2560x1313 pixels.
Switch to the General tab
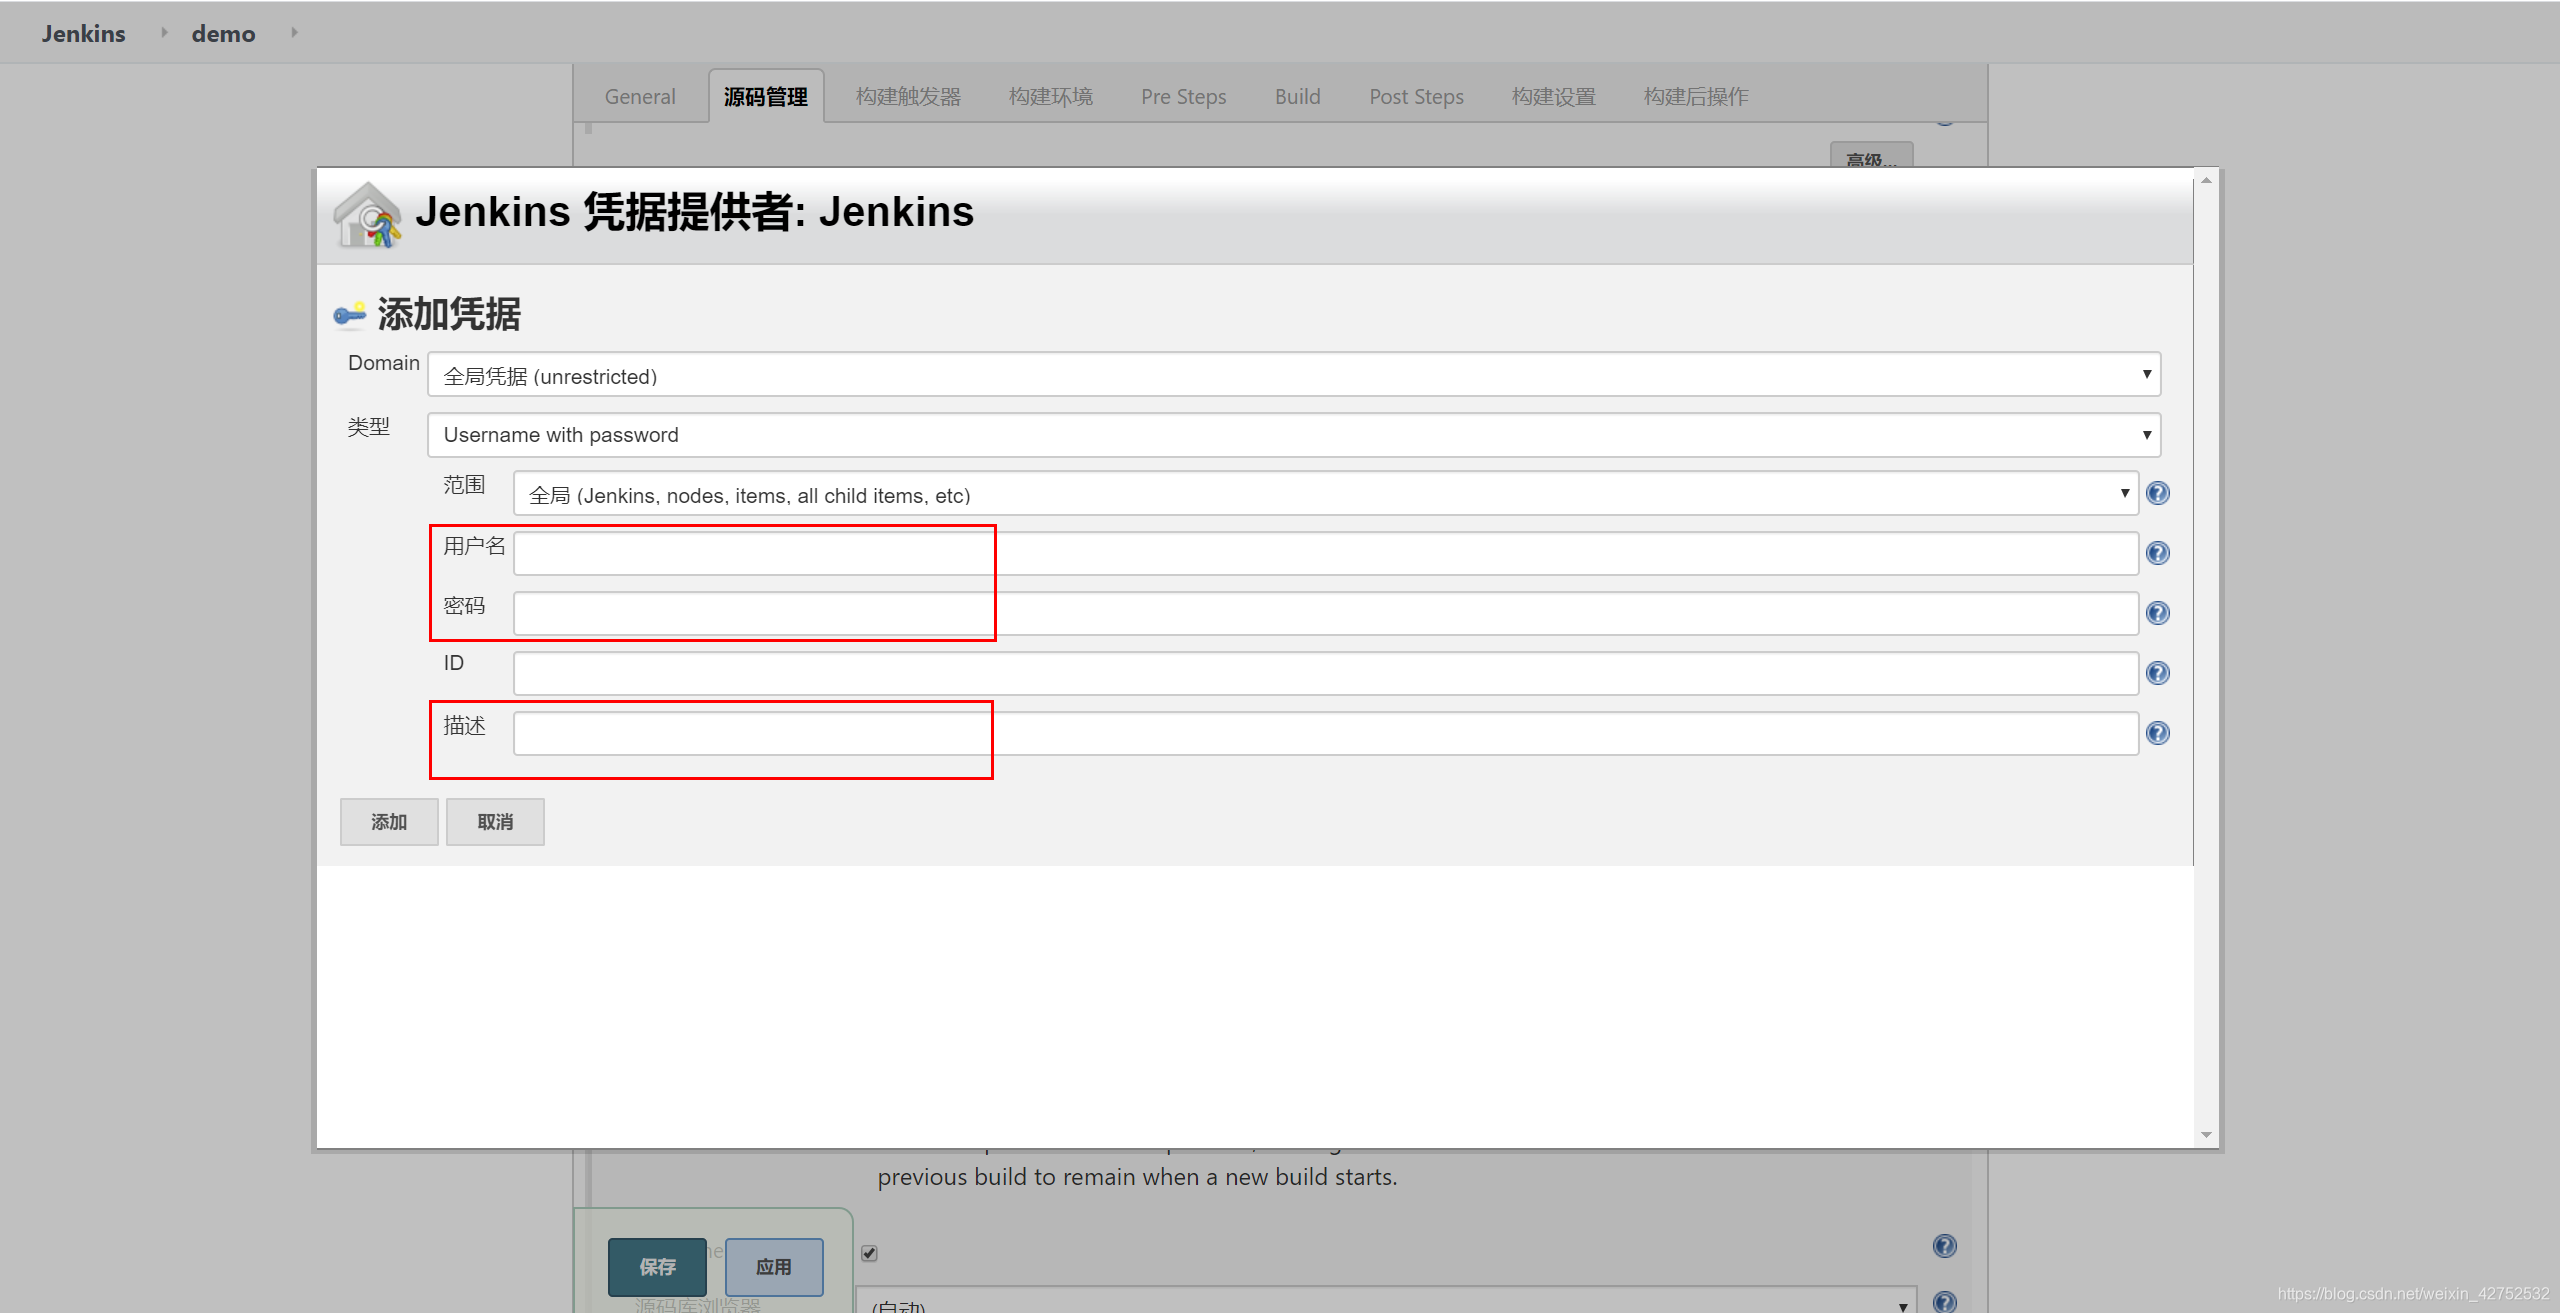640,97
